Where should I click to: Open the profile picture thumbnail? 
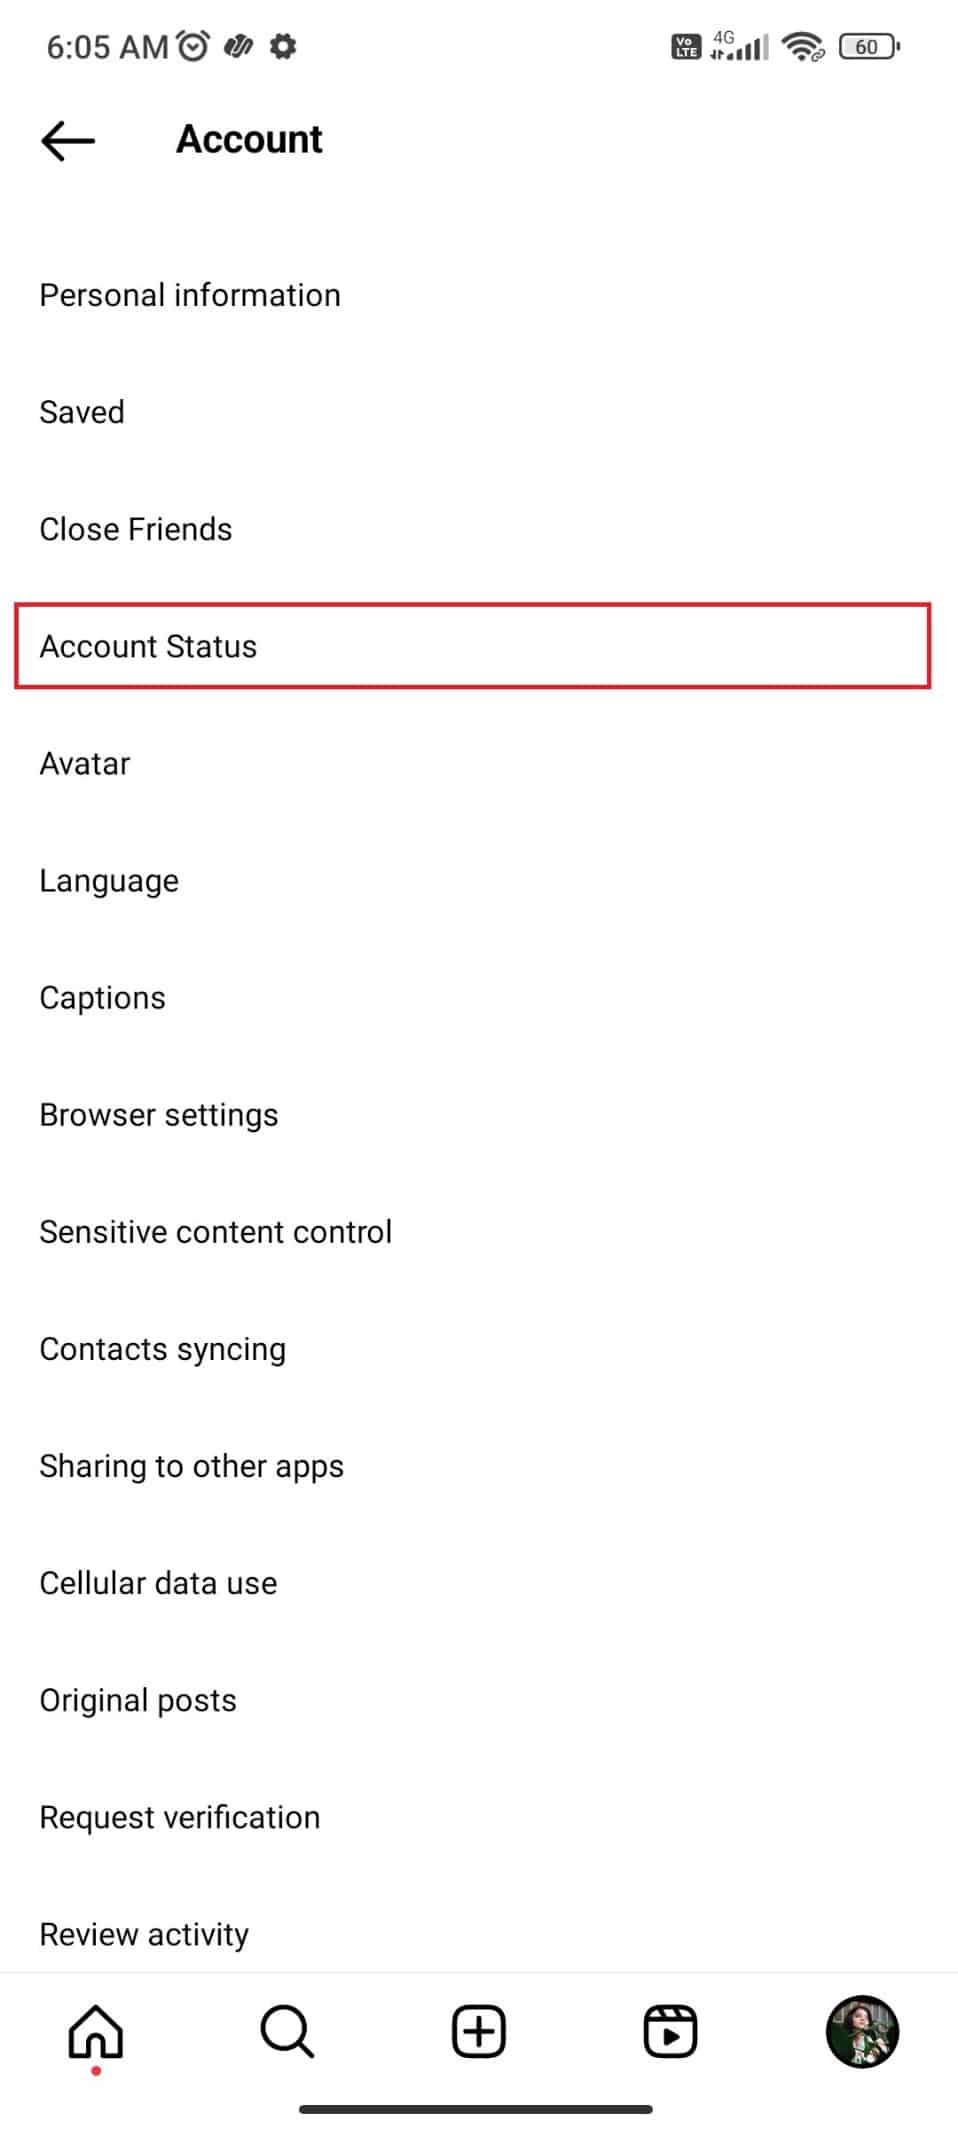(862, 2032)
